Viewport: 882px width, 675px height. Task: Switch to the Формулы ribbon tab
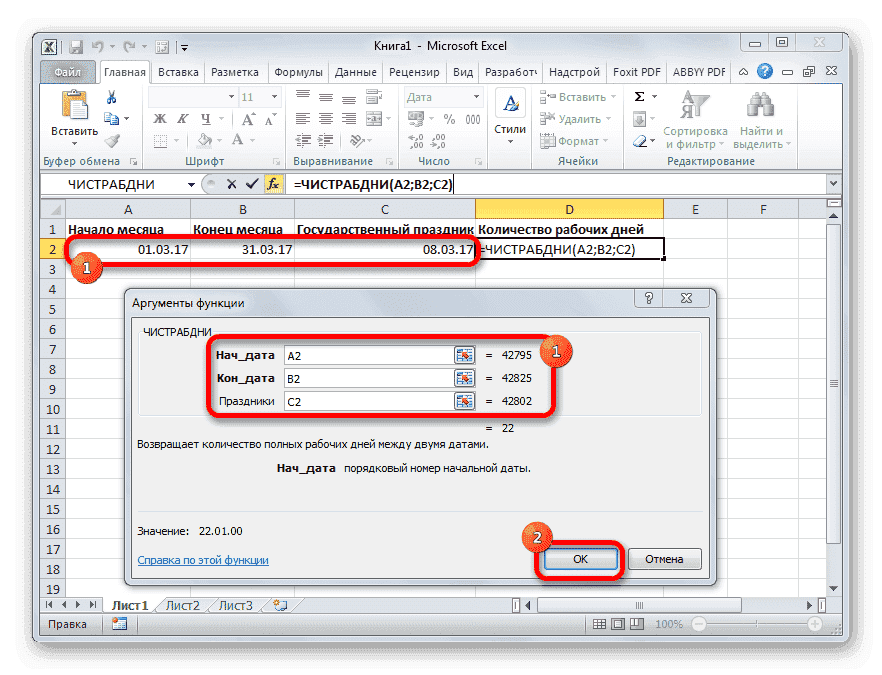pos(300,71)
